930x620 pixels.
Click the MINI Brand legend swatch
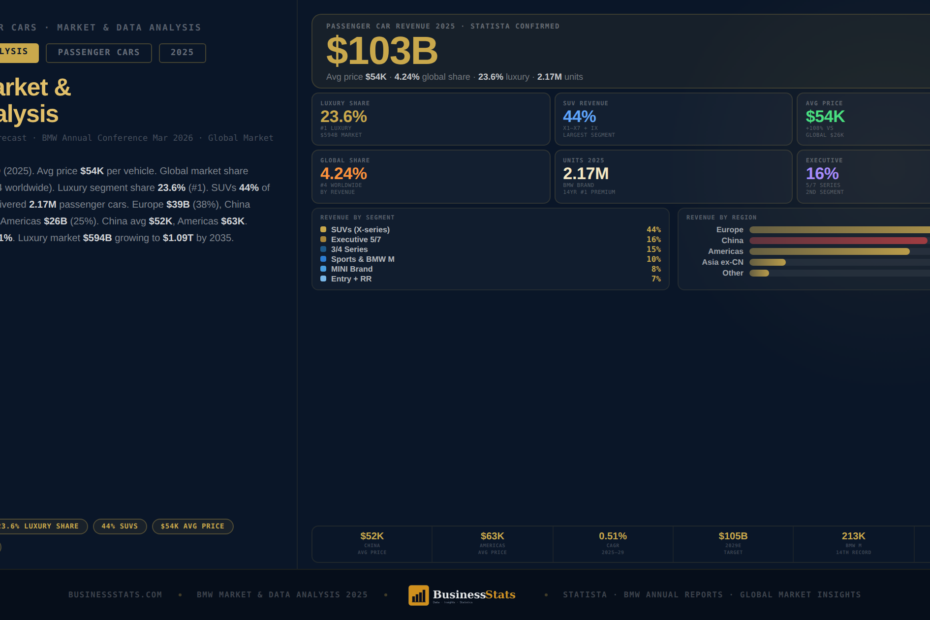coord(323,269)
